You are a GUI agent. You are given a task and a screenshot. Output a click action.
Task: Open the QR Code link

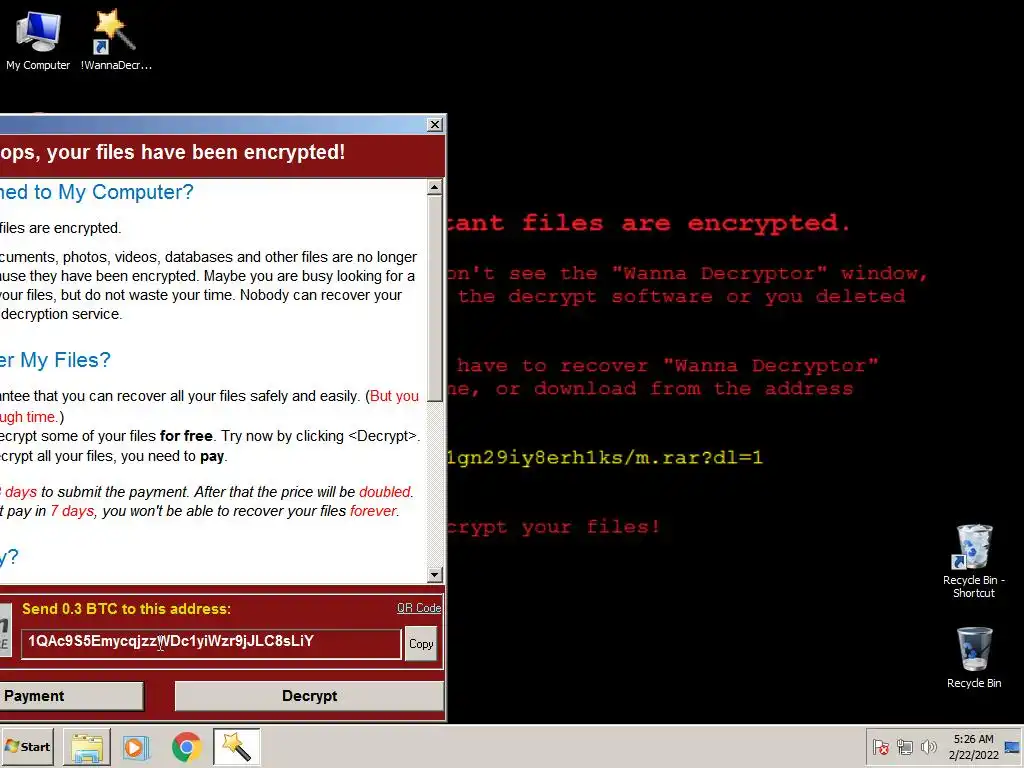click(419, 608)
